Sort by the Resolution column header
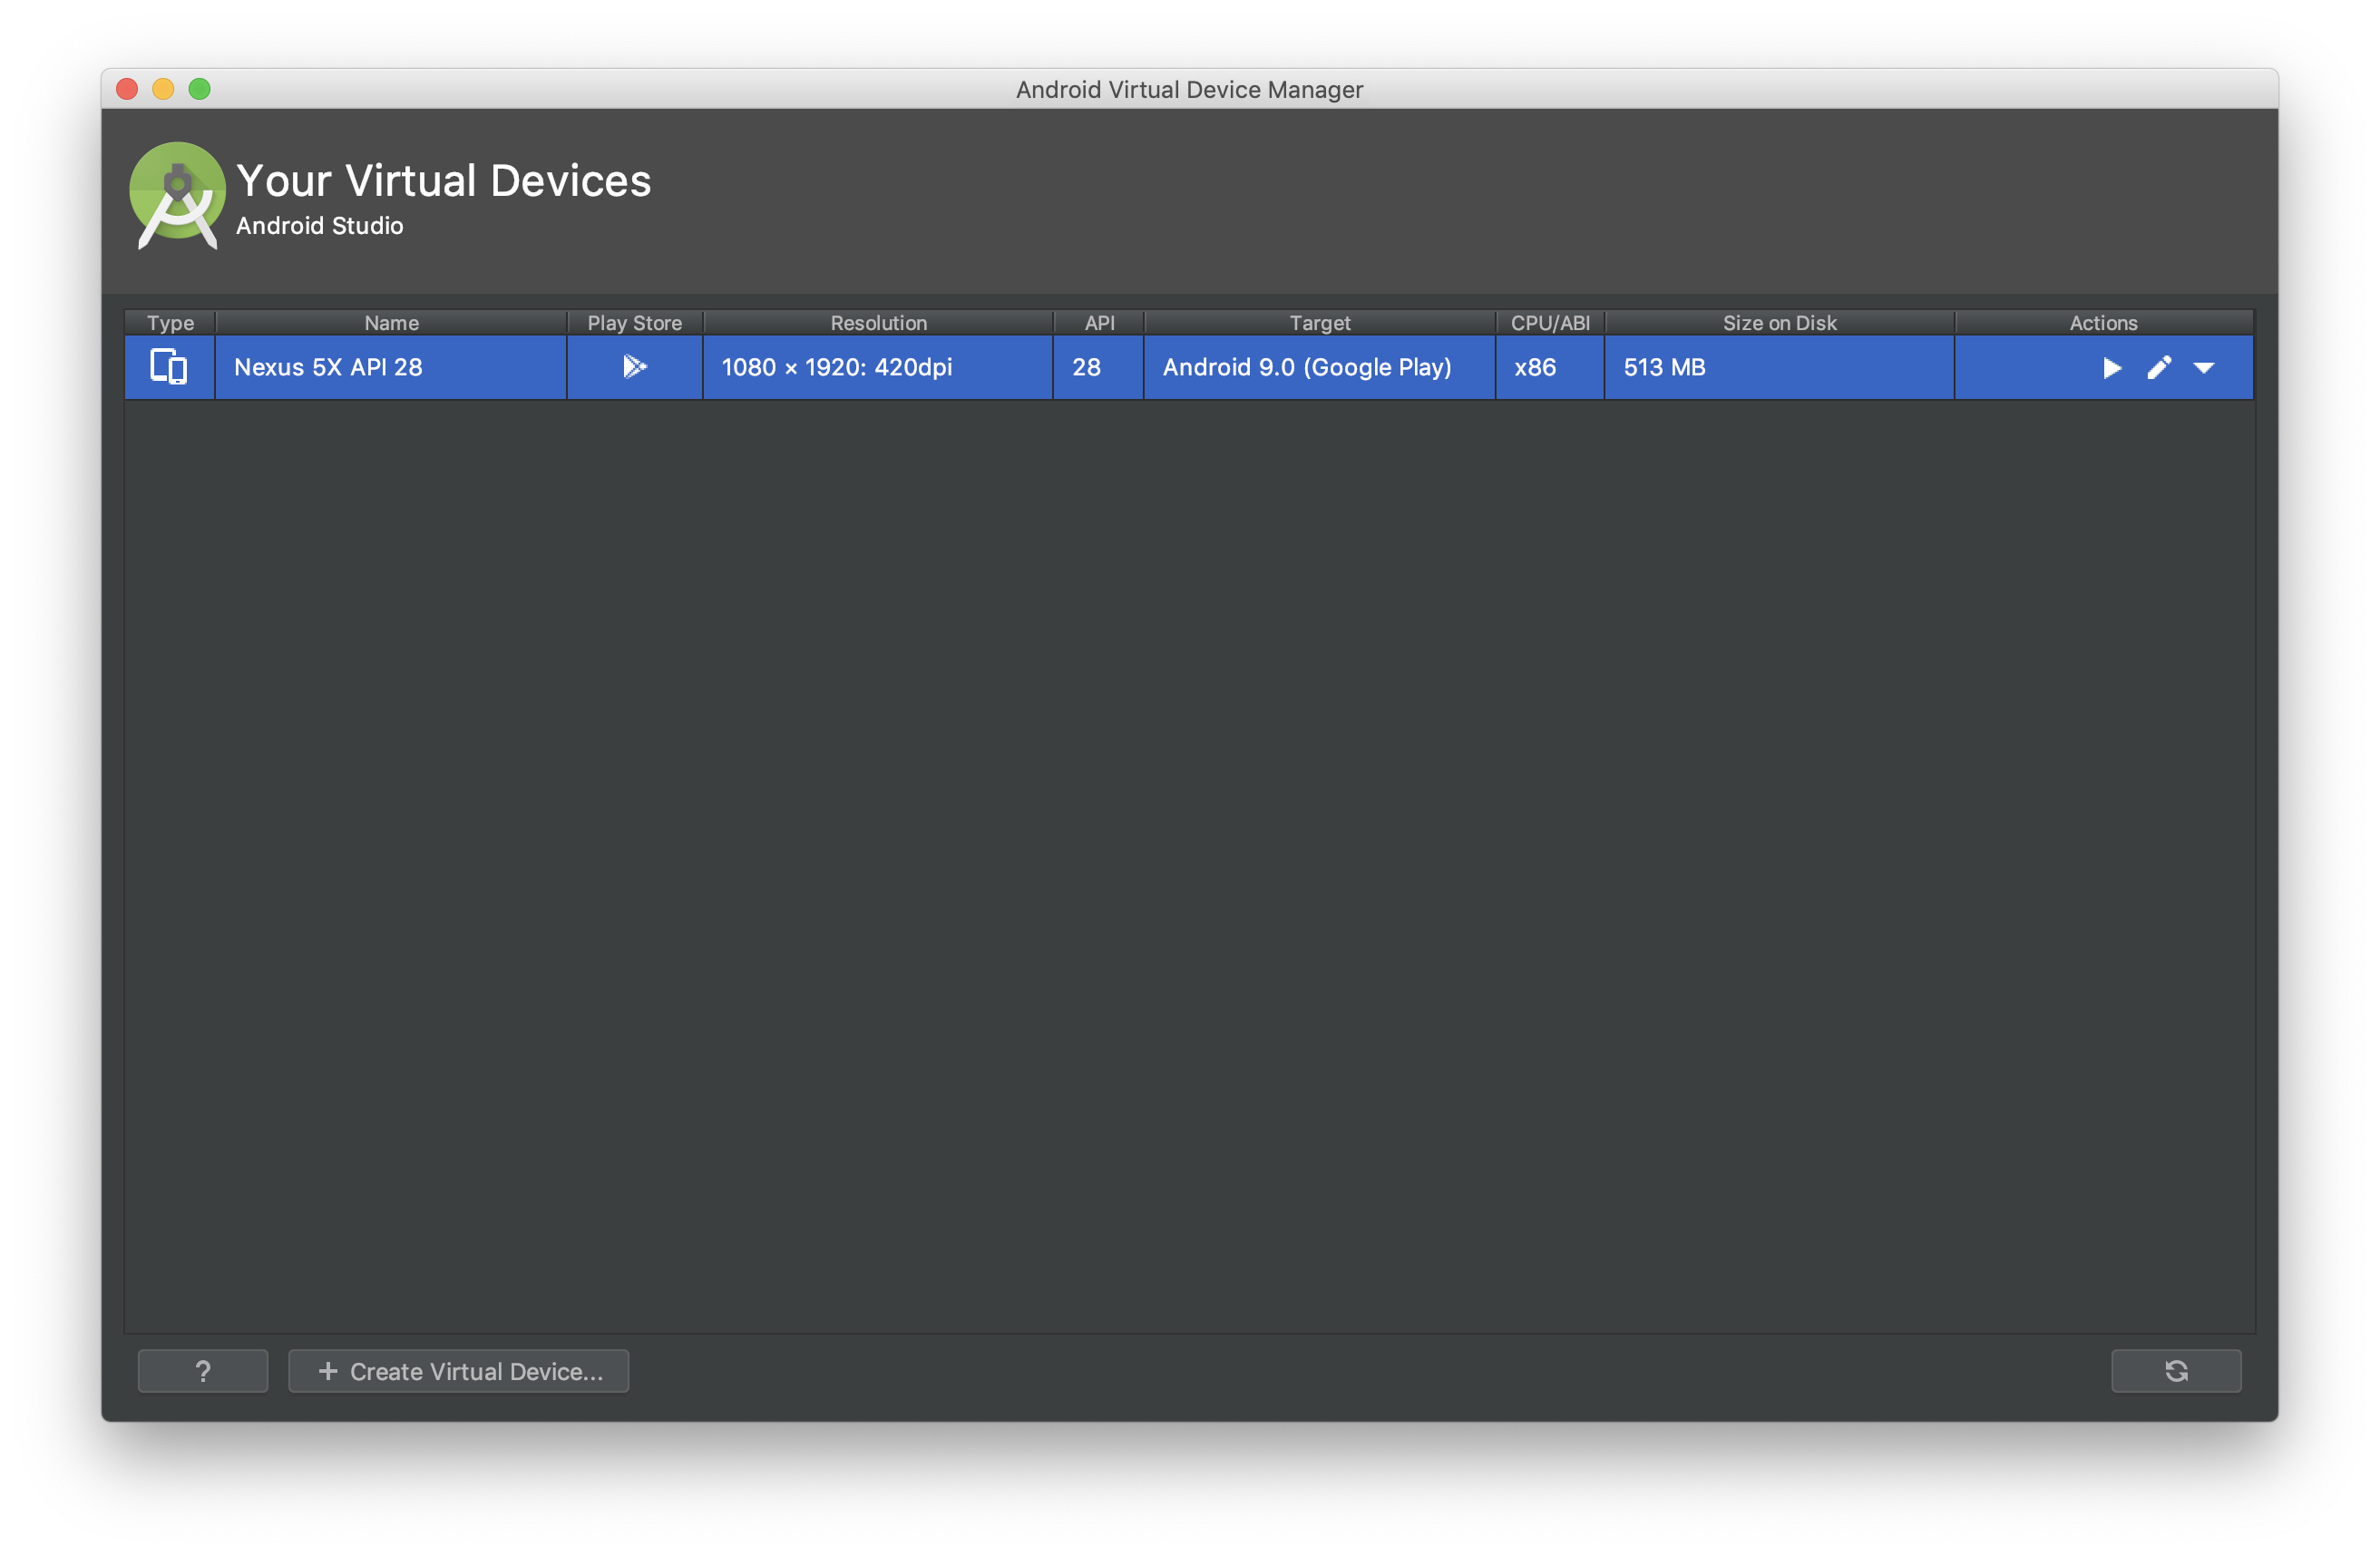Viewport: 2380px width, 1556px height. (x=878, y=323)
